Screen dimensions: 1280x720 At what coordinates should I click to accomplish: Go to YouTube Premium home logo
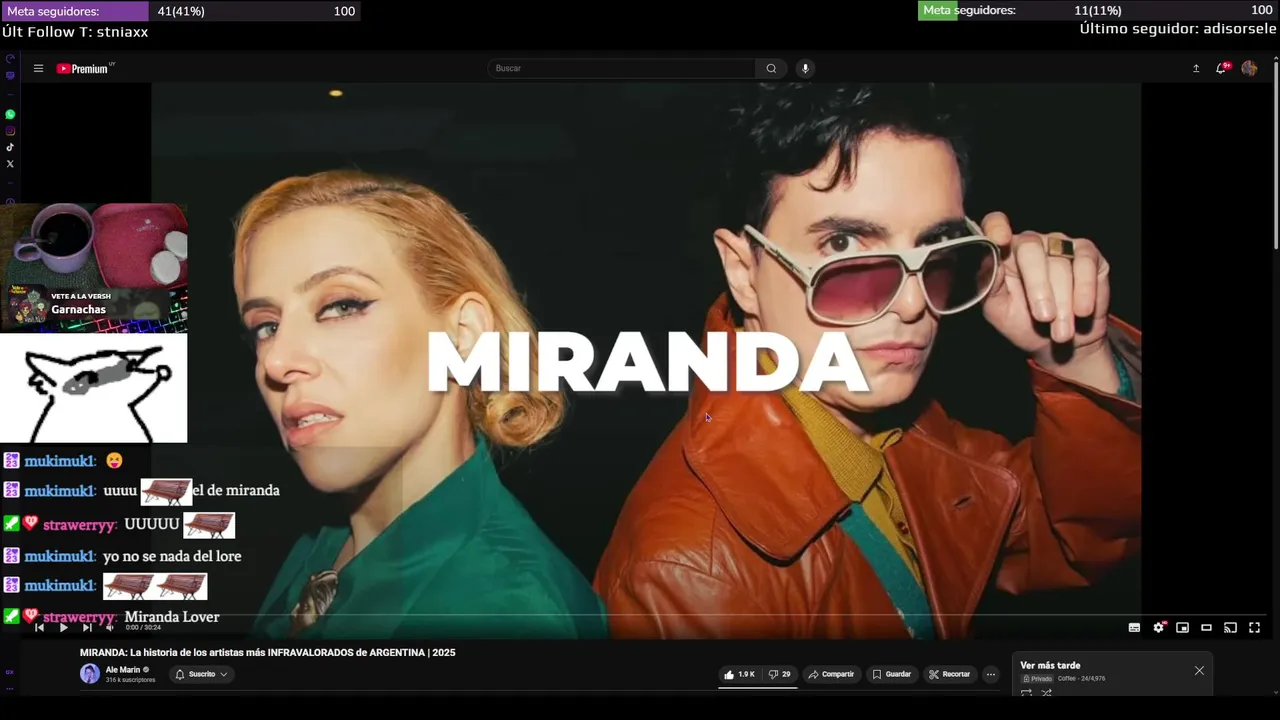pyautogui.click(x=85, y=69)
